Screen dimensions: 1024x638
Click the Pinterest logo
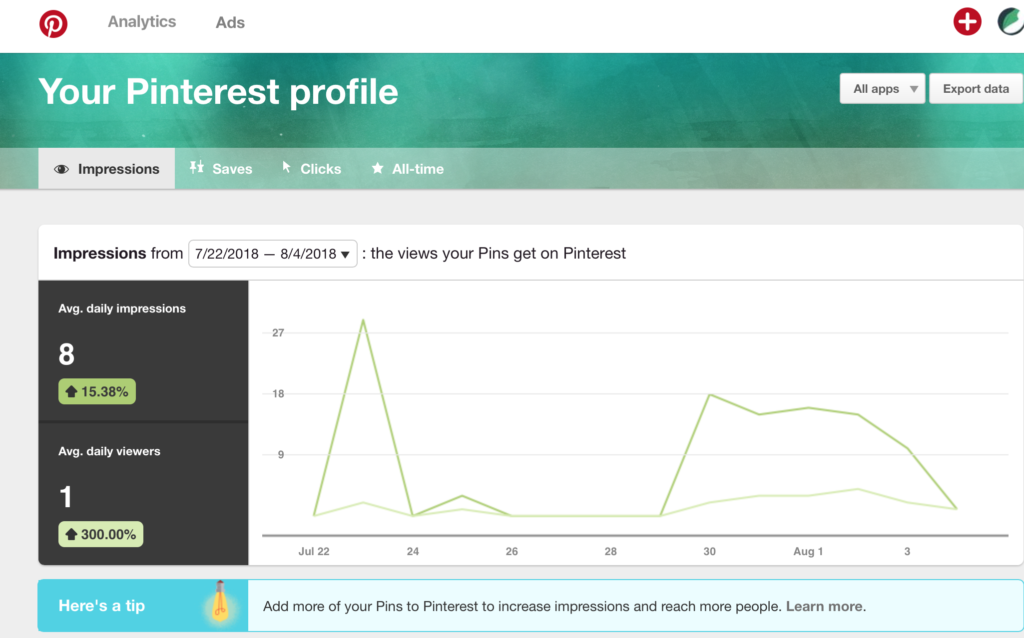53,22
